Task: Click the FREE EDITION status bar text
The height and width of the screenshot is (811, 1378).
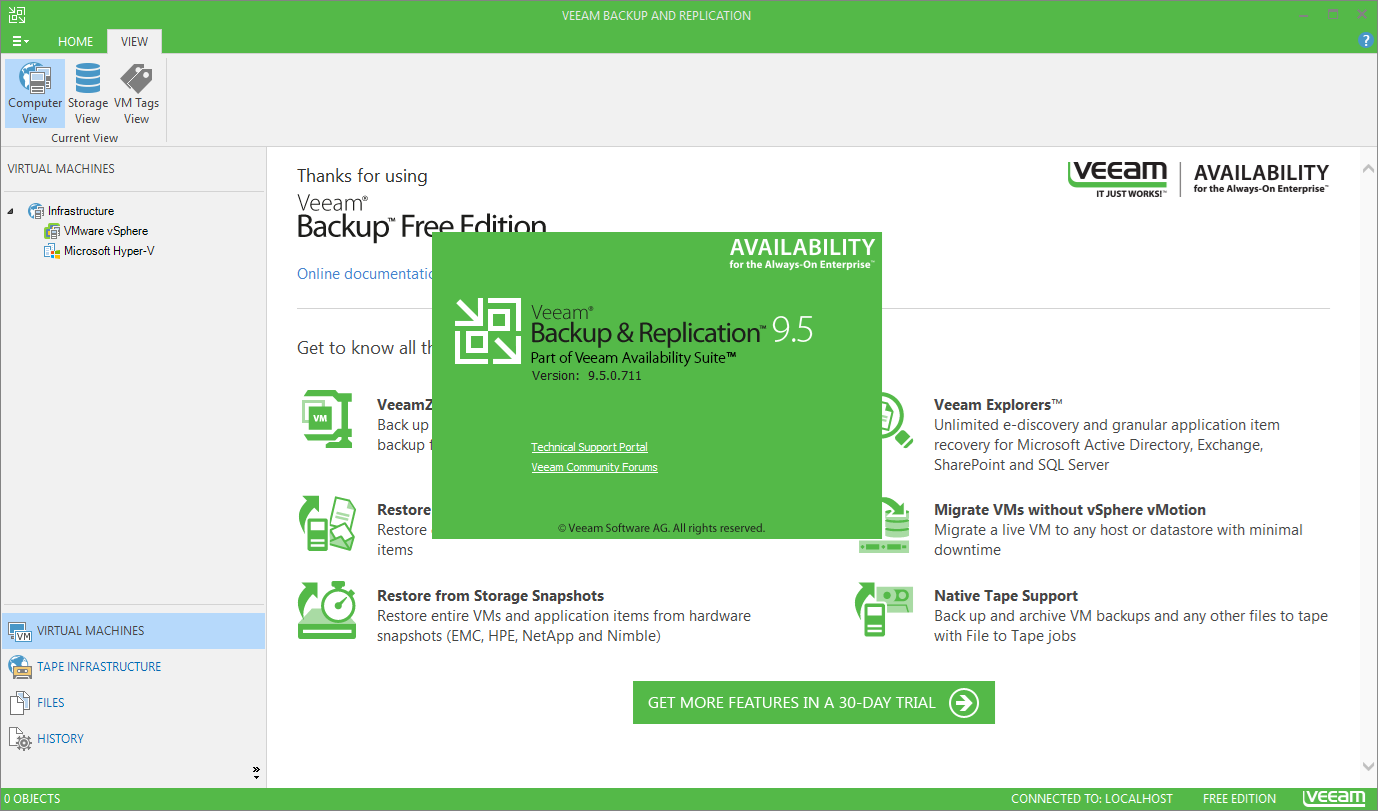Action: 1239,799
